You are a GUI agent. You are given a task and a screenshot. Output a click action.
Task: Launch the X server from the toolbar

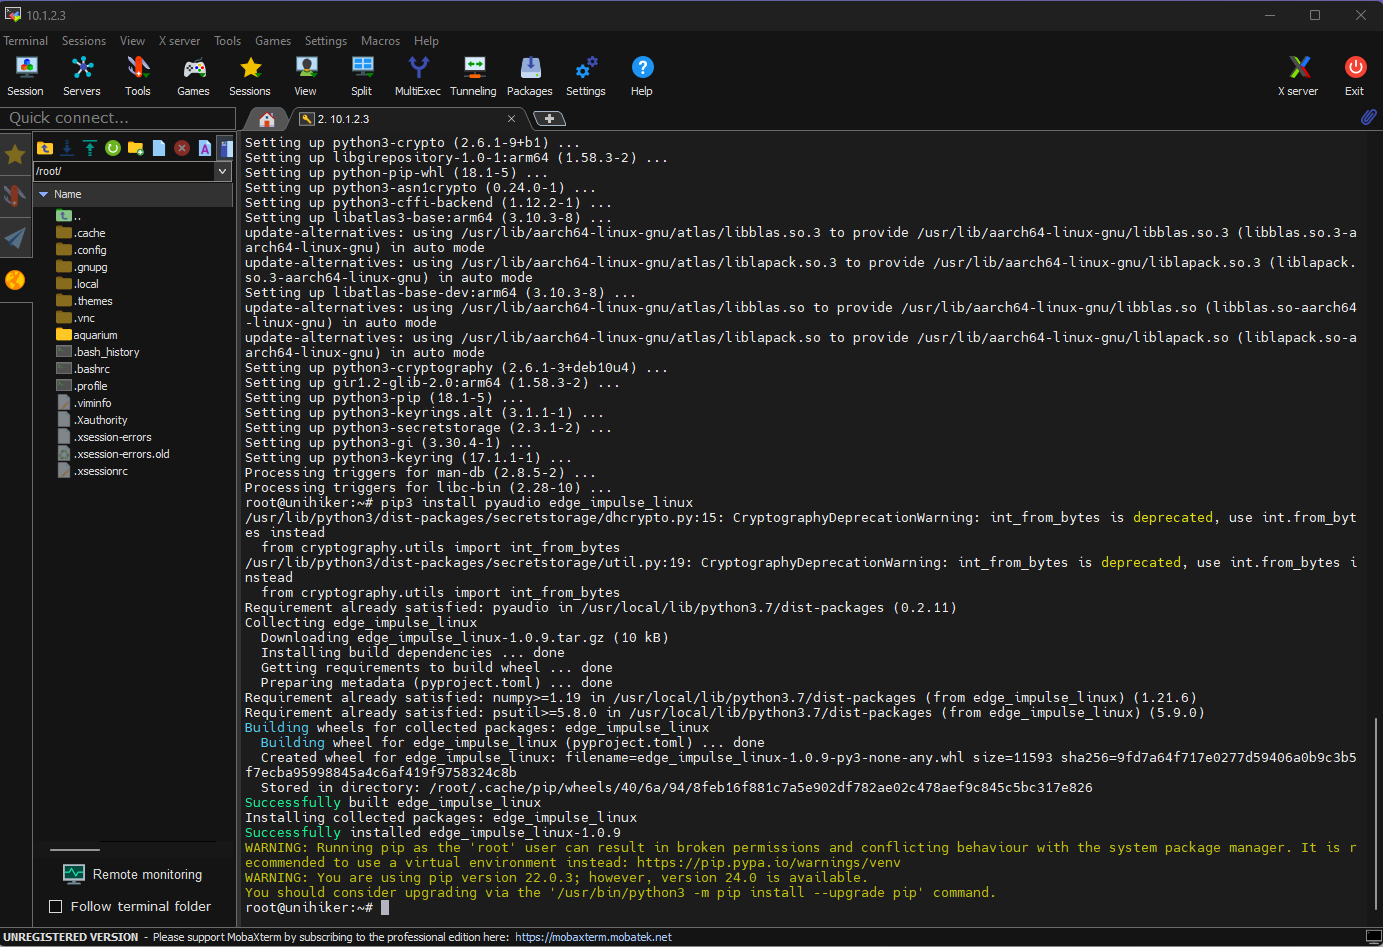[1298, 76]
